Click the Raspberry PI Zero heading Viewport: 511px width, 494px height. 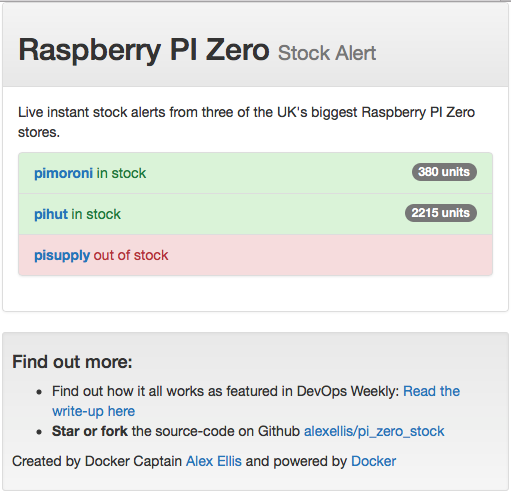coord(144,50)
